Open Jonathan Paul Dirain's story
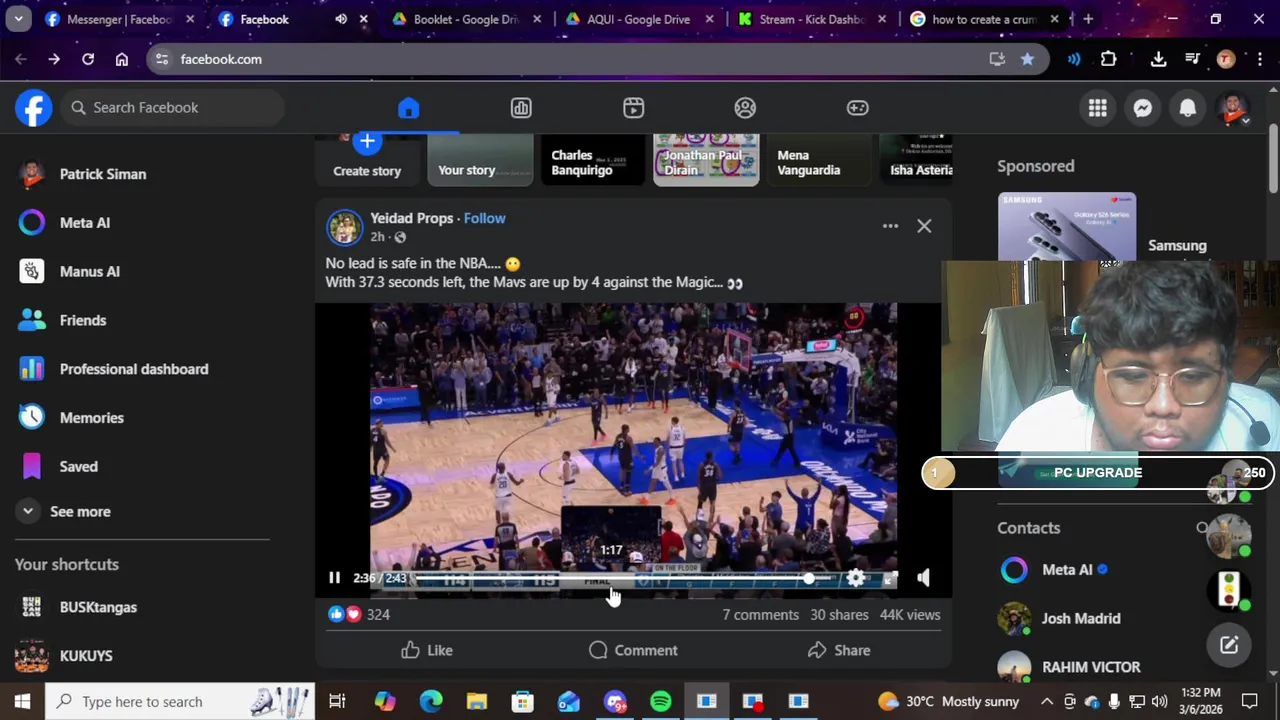This screenshot has height=720, width=1280. [x=706, y=160]
